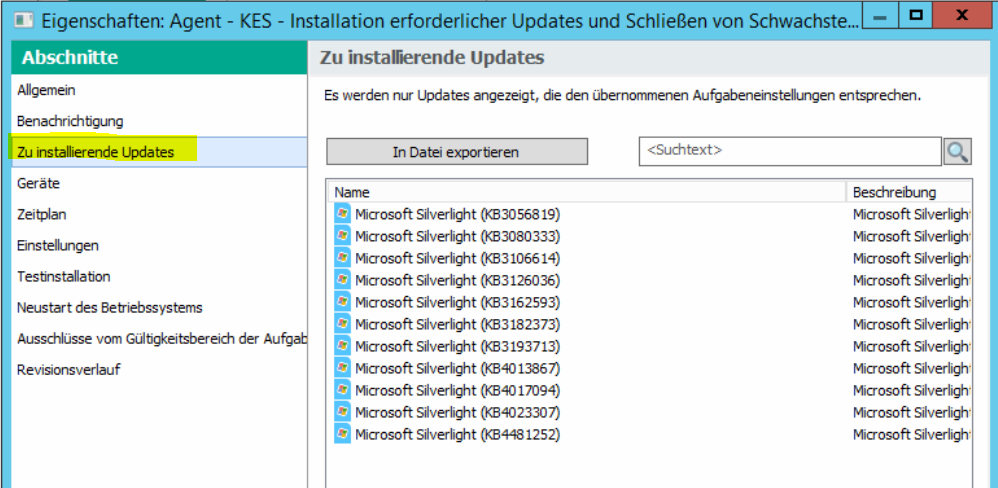The width and height of the screenshot is (998, 488).
Task: Click Beschreibung cell of KB4481252 row
Action: (911, 435)
